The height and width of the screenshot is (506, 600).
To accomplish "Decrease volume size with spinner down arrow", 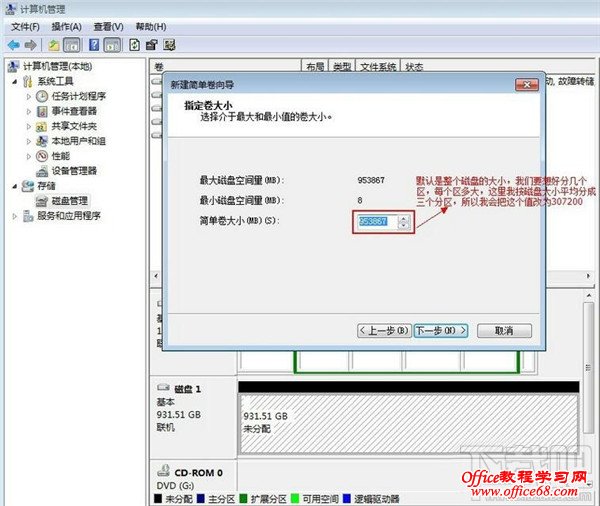I will click(404, 225).
